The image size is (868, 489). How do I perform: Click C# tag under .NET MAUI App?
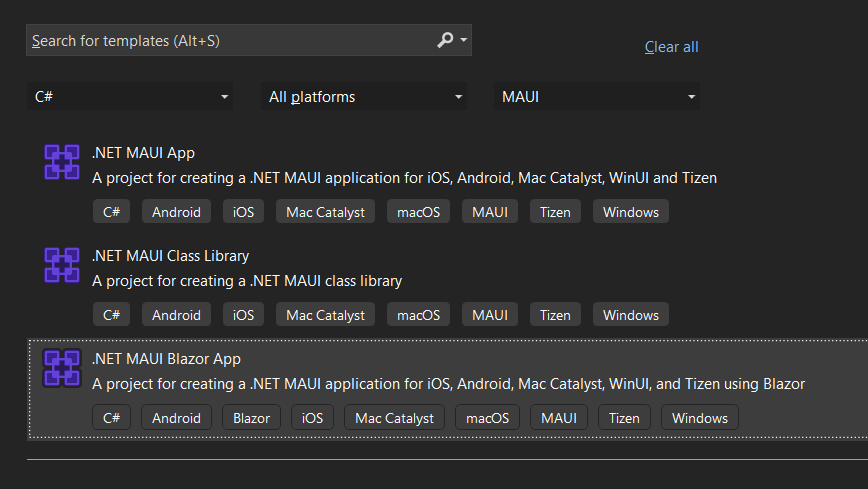coord(111,212)
